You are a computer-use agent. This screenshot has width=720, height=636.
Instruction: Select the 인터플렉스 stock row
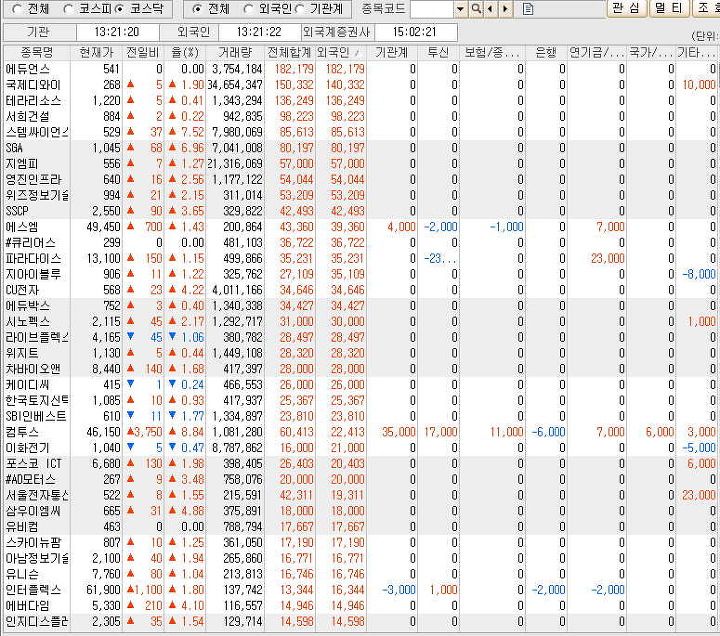[360, 590]
